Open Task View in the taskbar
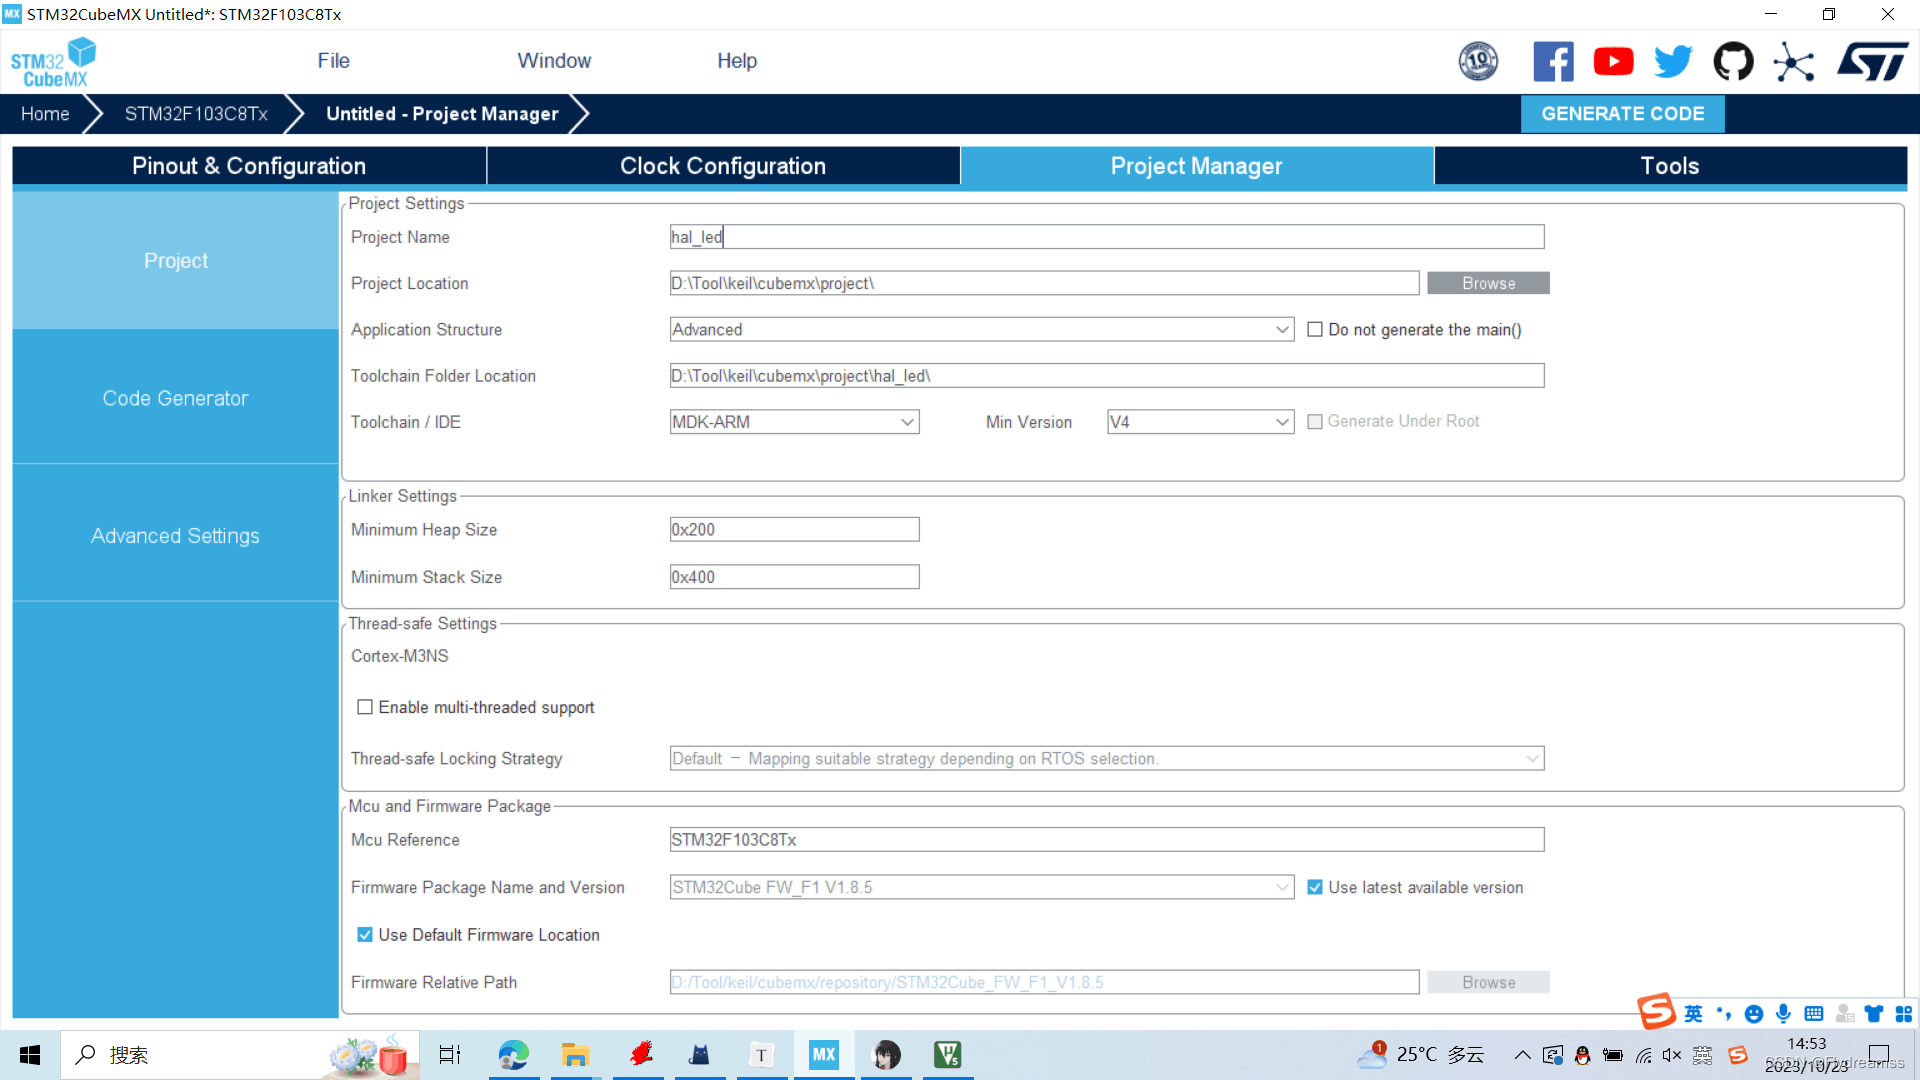Viewport: 1920px width, 1080px height. pyautogui.click(x=450, y=1055)
